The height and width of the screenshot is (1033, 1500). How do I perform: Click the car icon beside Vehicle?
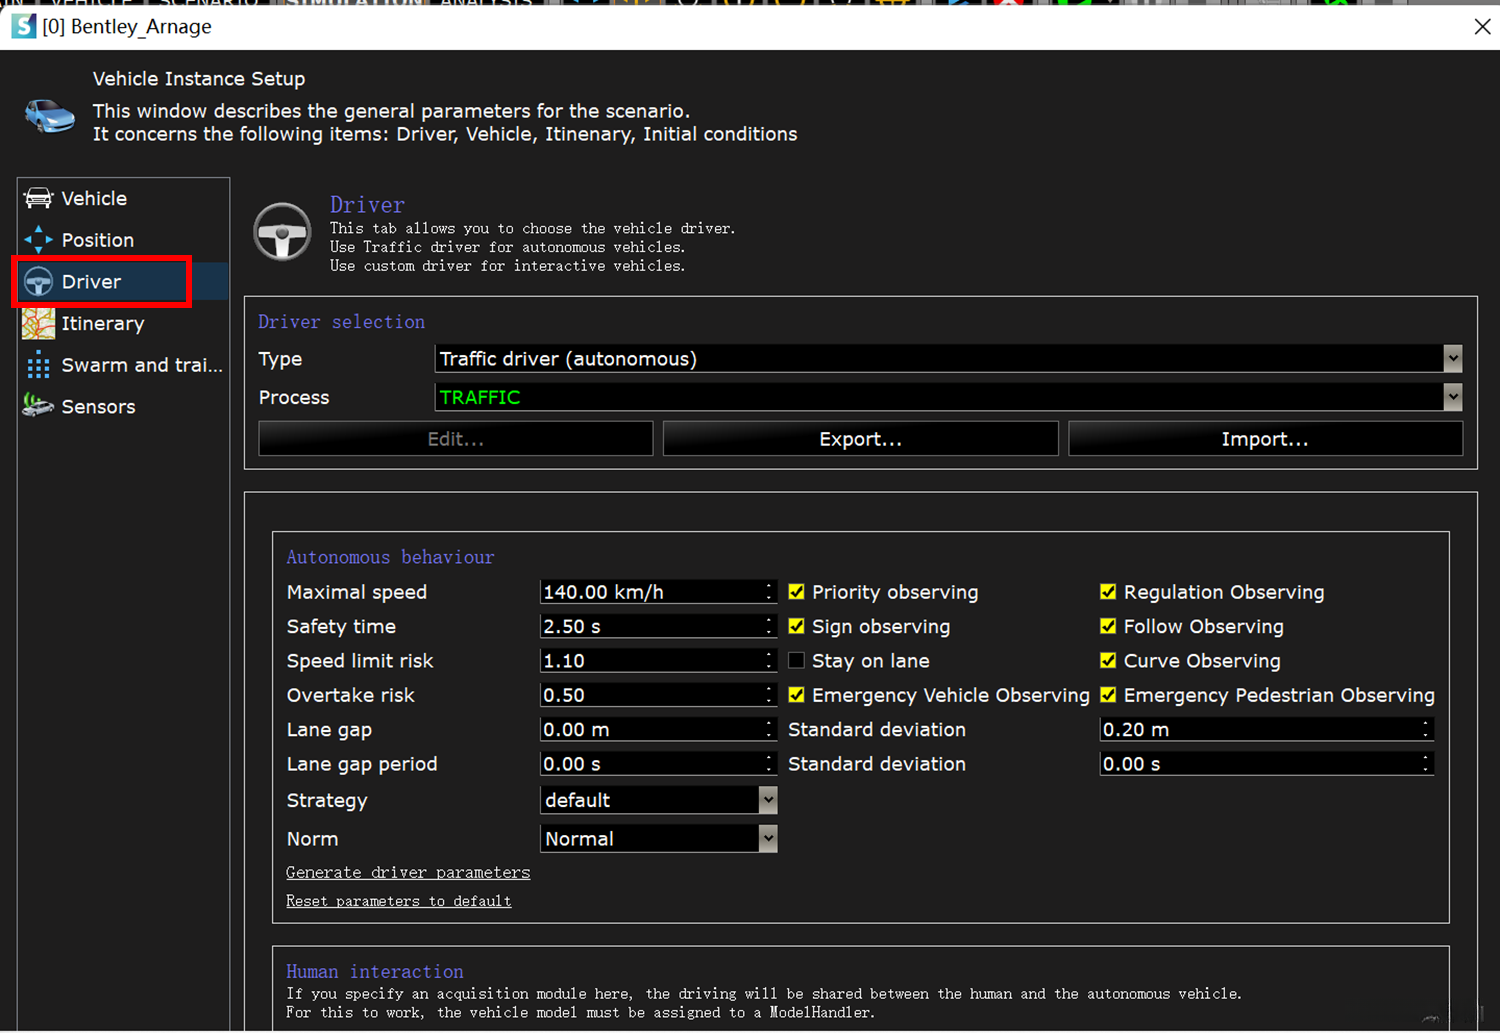(x=38, y=198)
